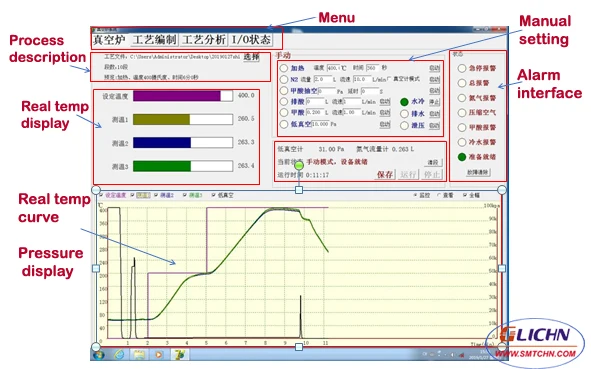Click the 排酸 indicator circle
The image size is (591, 369).
pos(284,101)
